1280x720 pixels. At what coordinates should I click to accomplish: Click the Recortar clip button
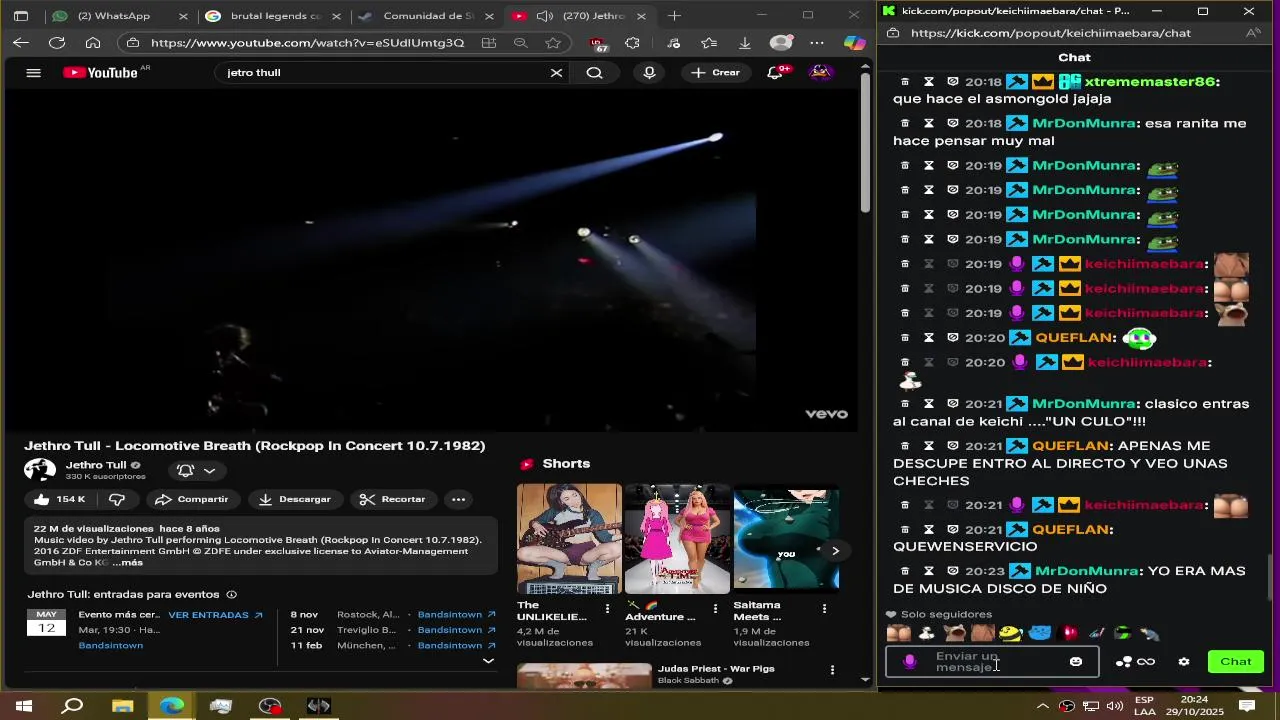393,499
